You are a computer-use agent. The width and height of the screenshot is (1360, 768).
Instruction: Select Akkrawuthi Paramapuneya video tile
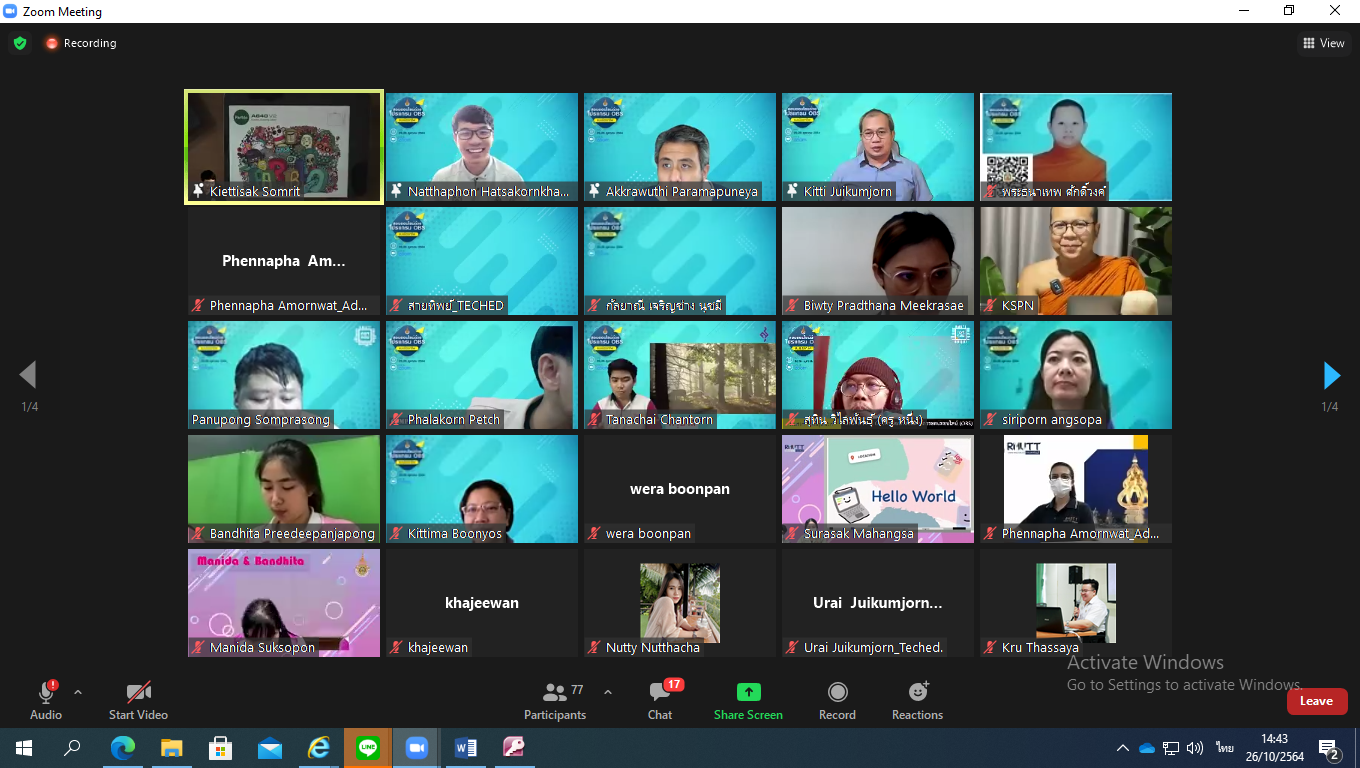click(680, 147)
